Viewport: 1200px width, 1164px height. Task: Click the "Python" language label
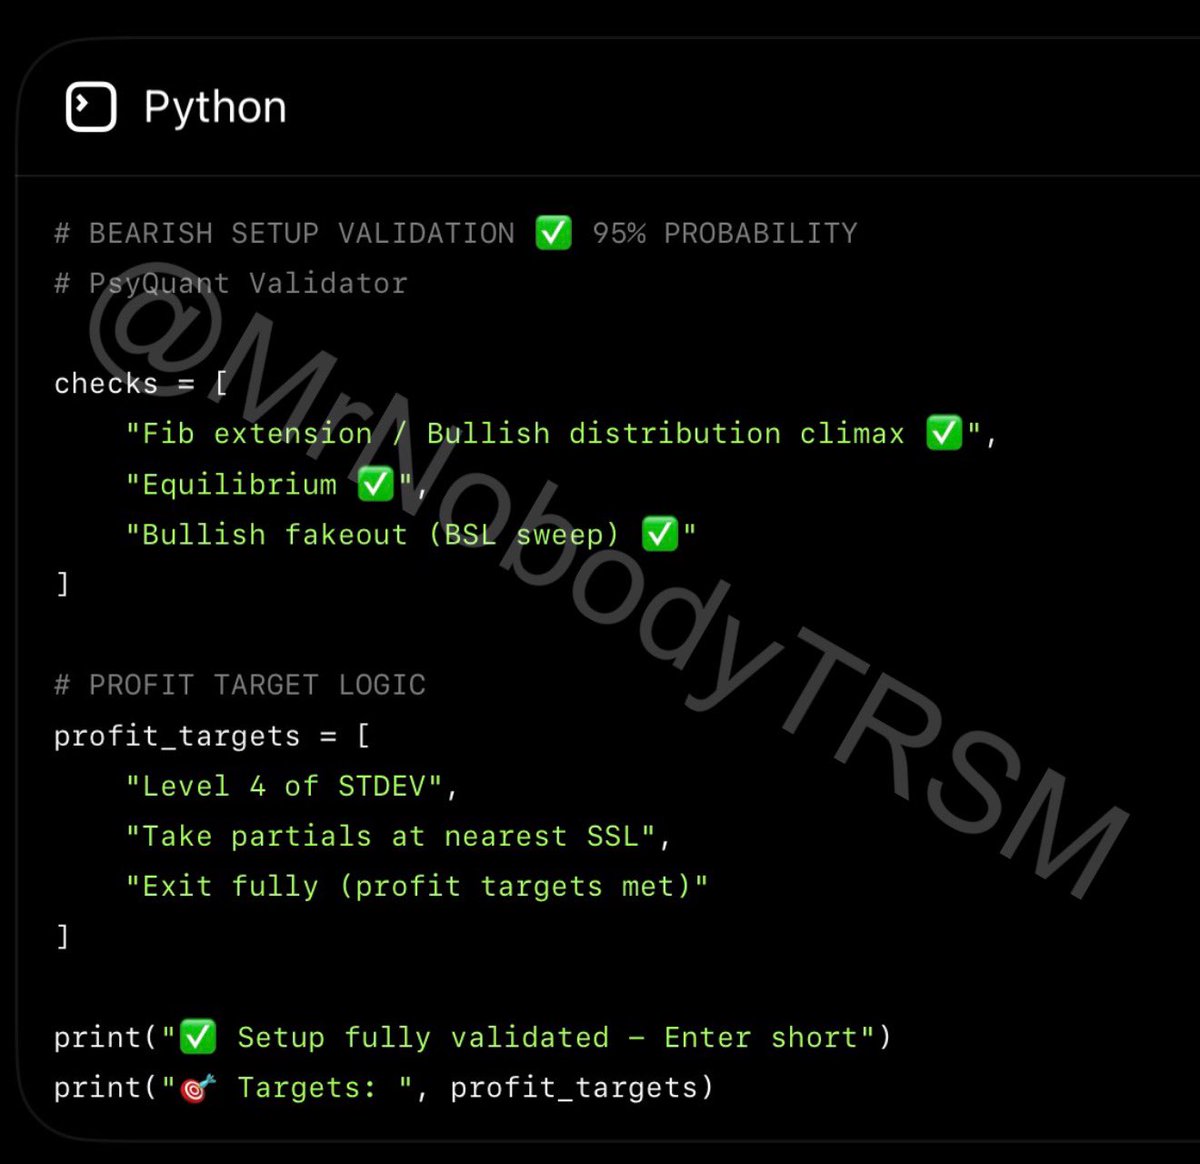pos(215,108)
